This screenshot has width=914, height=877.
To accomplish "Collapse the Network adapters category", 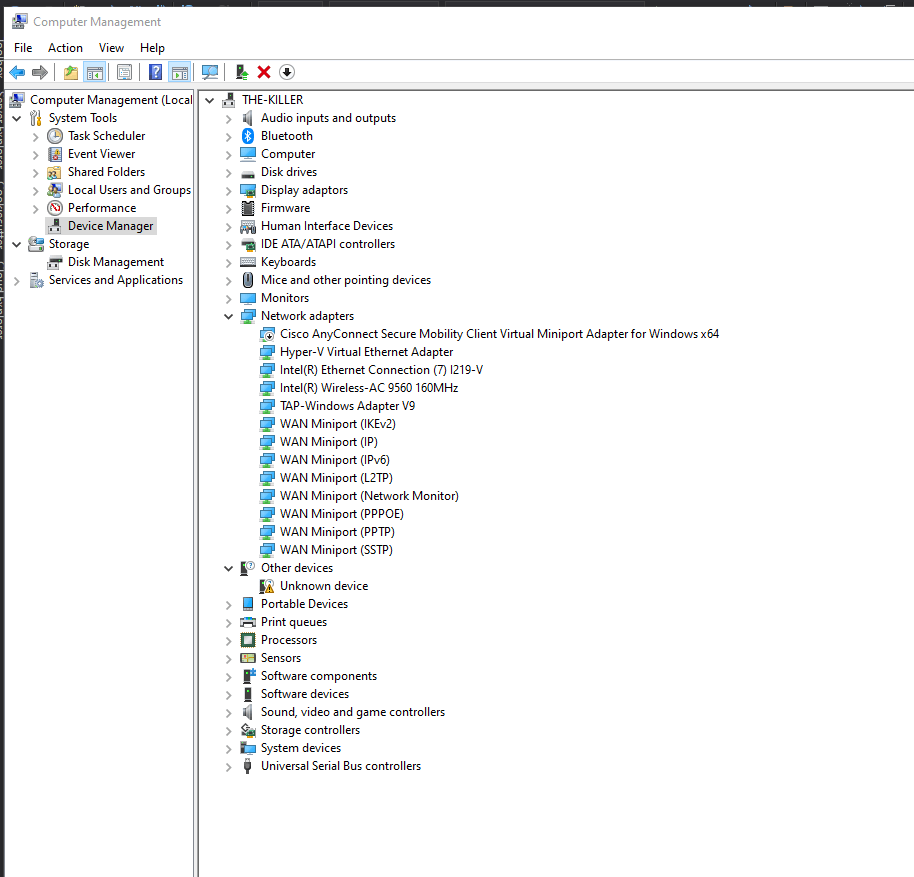I will pos(228,316).
